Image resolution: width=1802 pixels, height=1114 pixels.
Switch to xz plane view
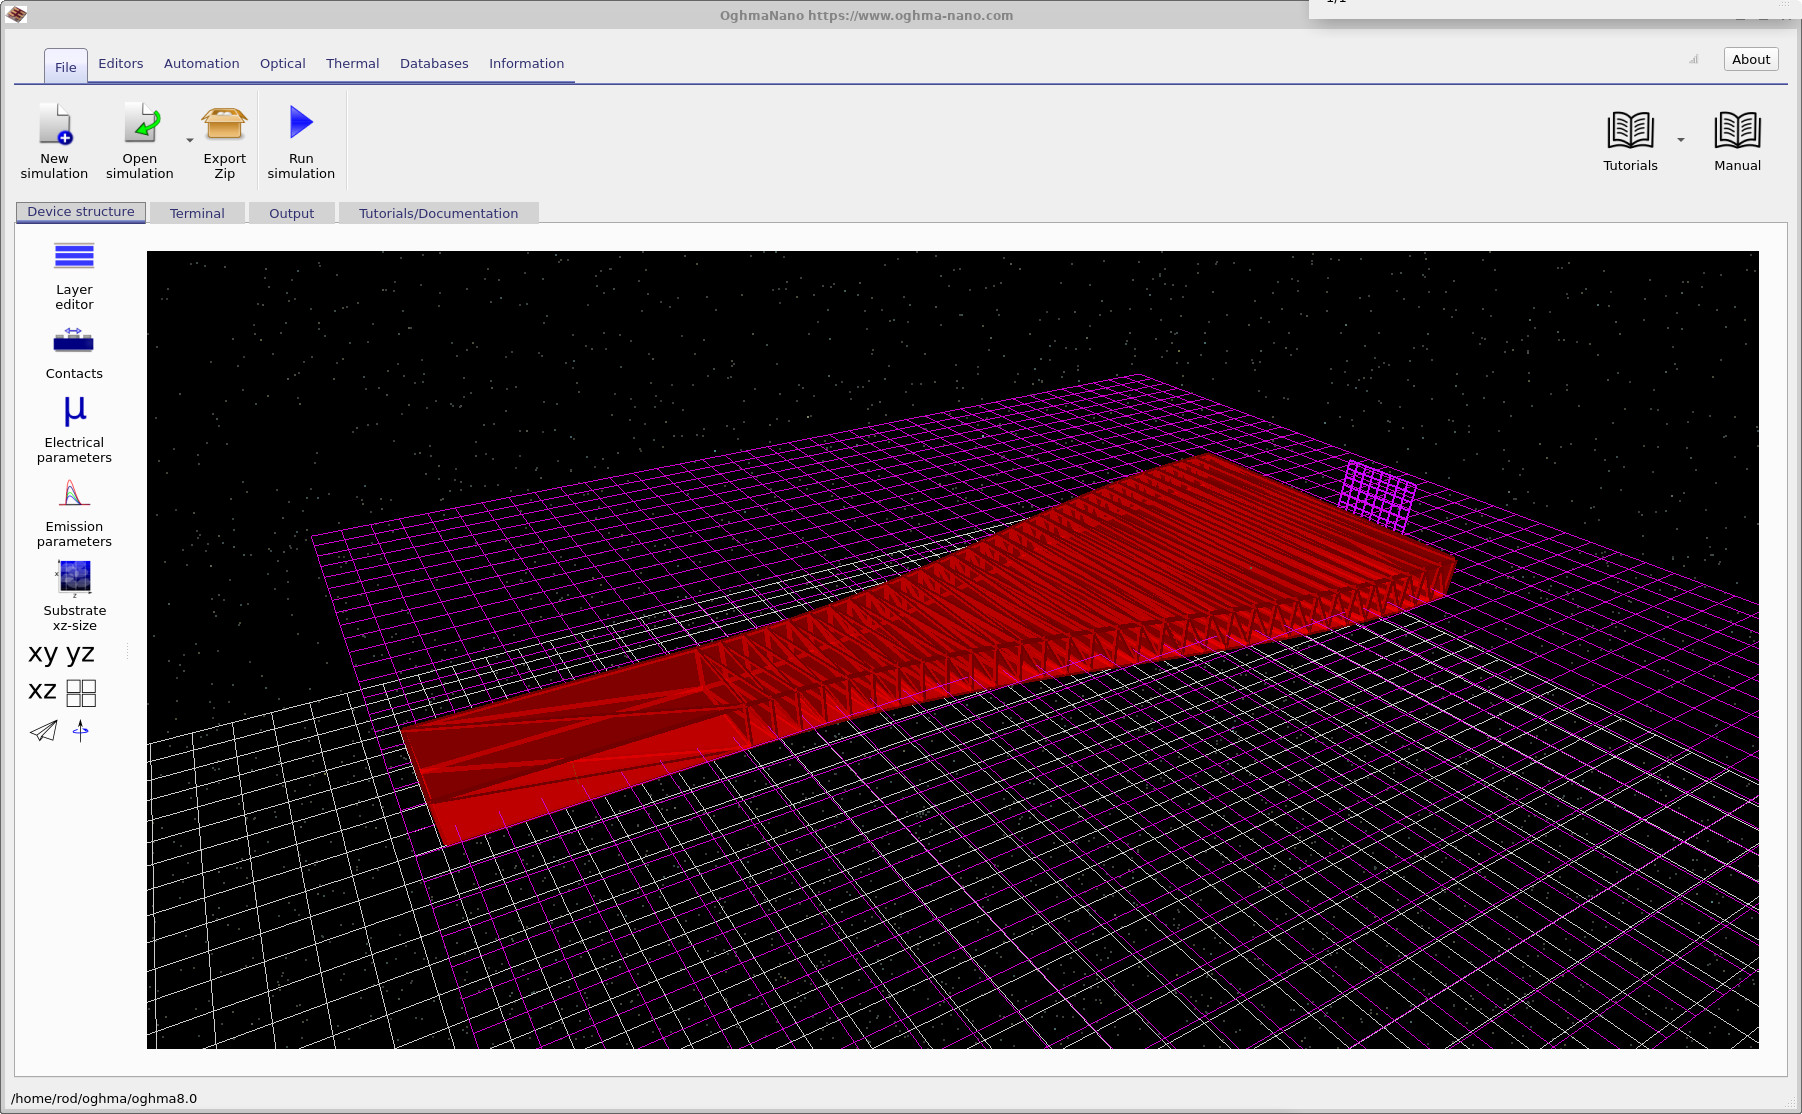point(43,691)
